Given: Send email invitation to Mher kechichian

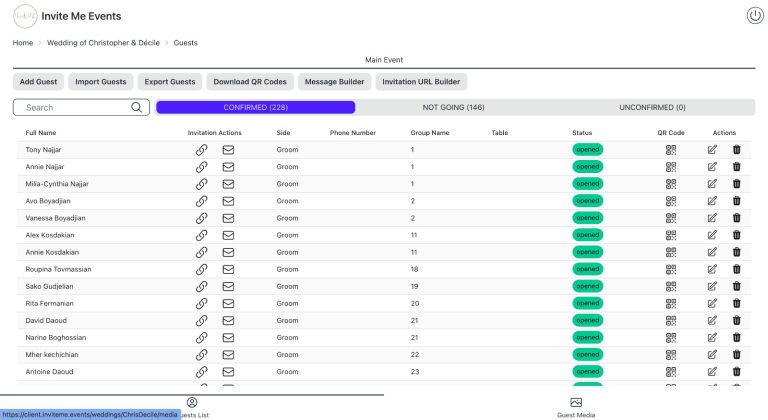Looking at the screenshot, I should [x=228, y=355].
